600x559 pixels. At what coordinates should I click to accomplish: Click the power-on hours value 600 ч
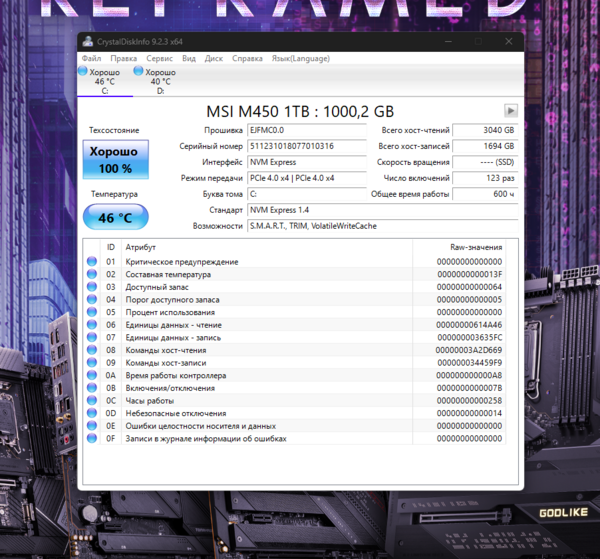(x=485, y=194)
